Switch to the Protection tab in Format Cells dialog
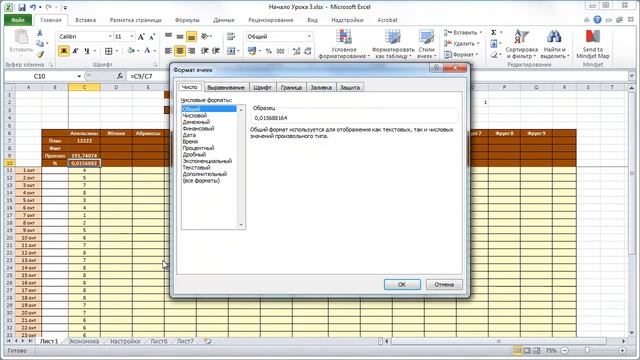 (350, 87)
